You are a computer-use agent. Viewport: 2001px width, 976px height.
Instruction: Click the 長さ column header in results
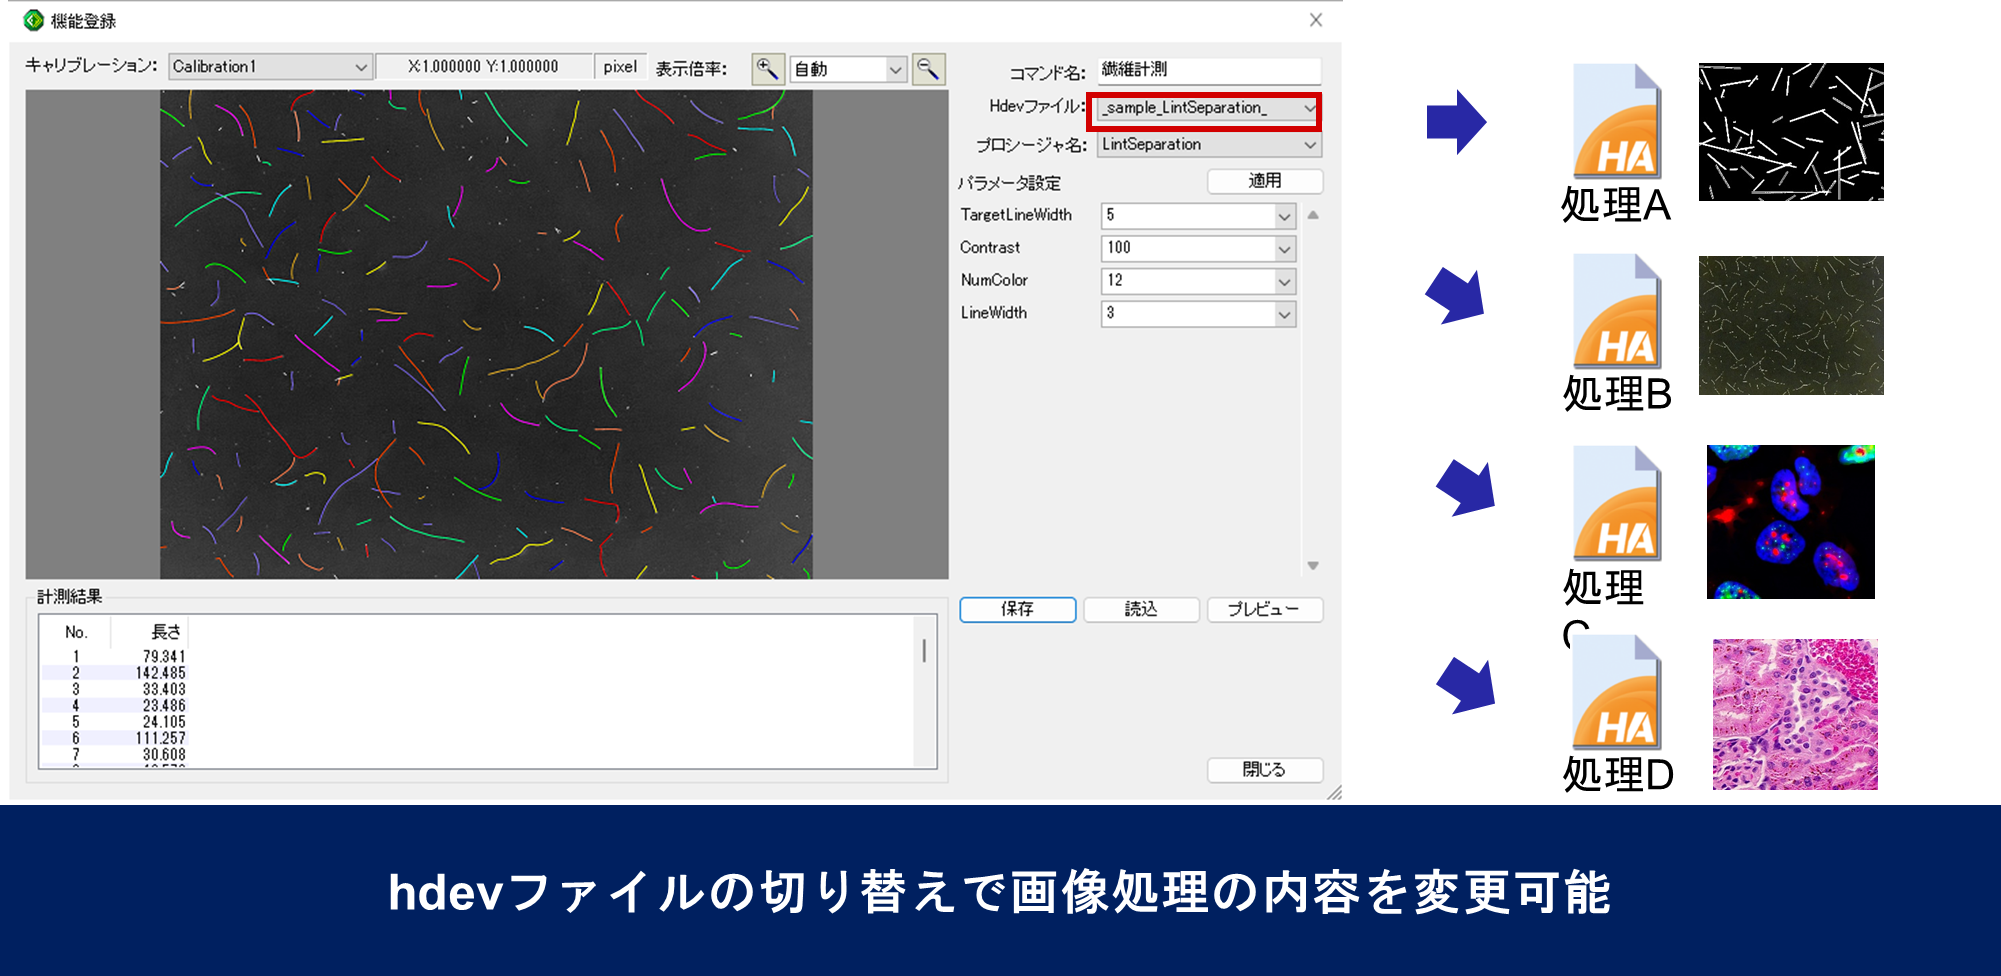tap(165, 632)
